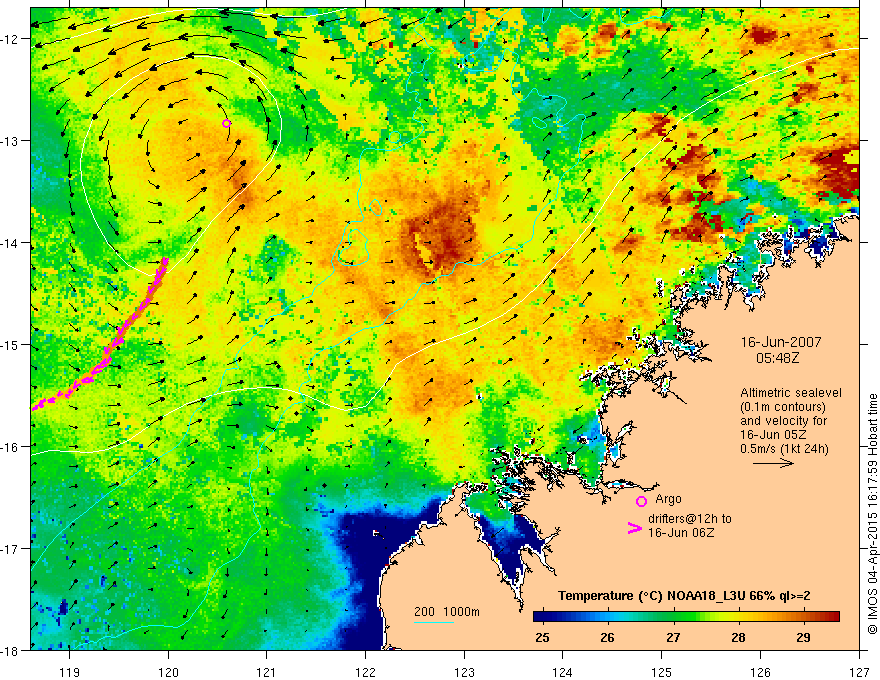Click the Argo legend circle symbol
880x680 pixels.
(x=641, y=502)
